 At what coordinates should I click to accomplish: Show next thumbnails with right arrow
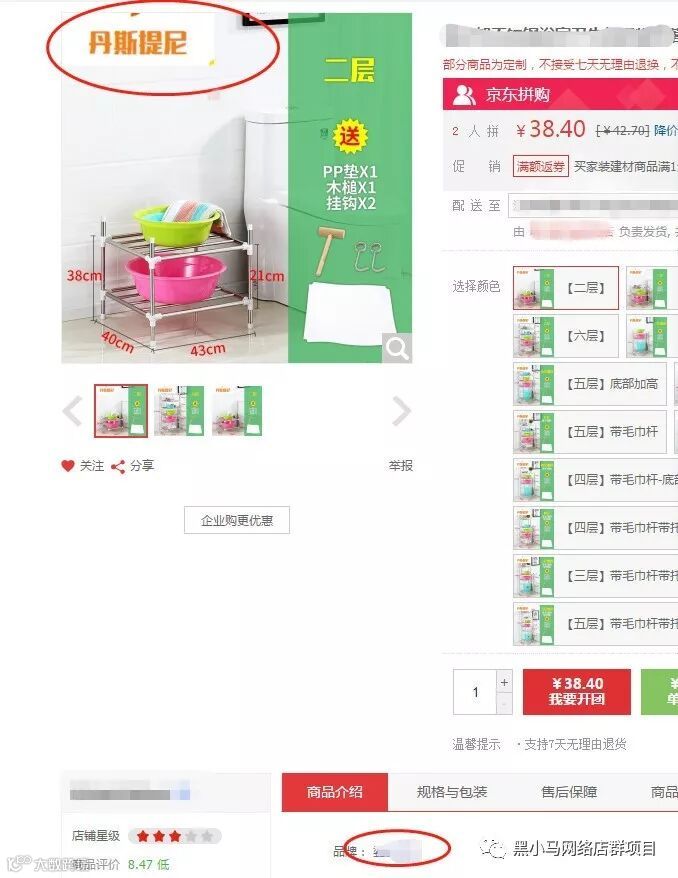point(401,411)
